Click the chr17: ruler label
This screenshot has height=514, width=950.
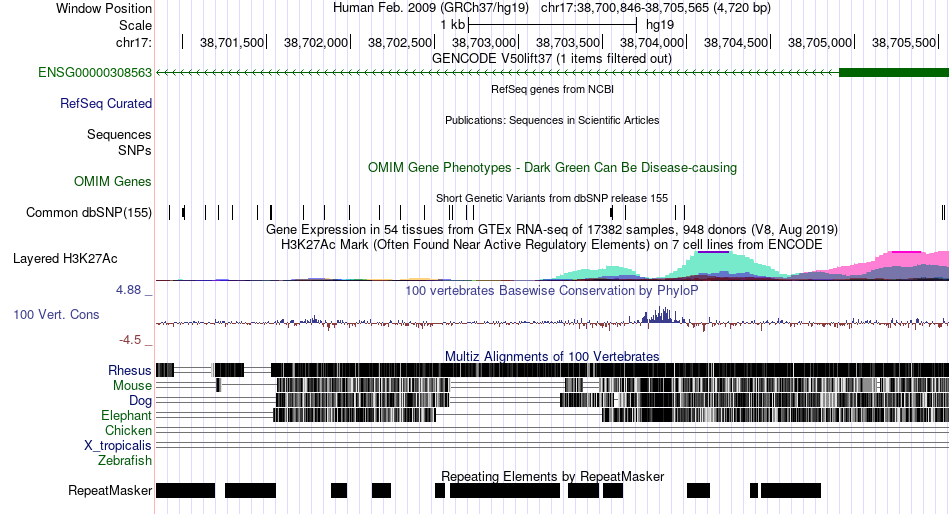[x=133, y=42]
